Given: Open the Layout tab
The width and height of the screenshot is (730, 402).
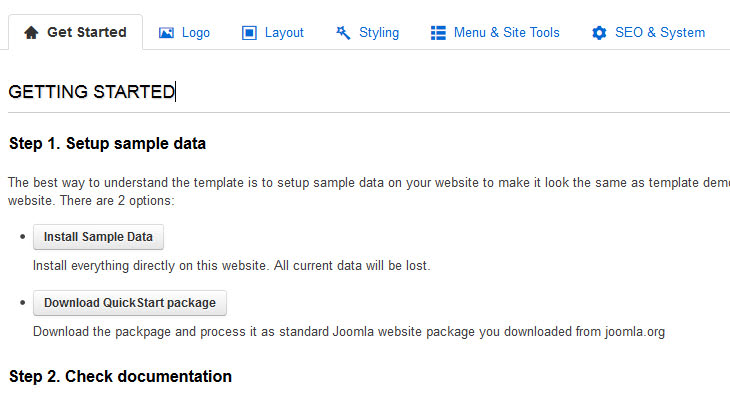Looking at the screenshot, I should tap(284, 33).
